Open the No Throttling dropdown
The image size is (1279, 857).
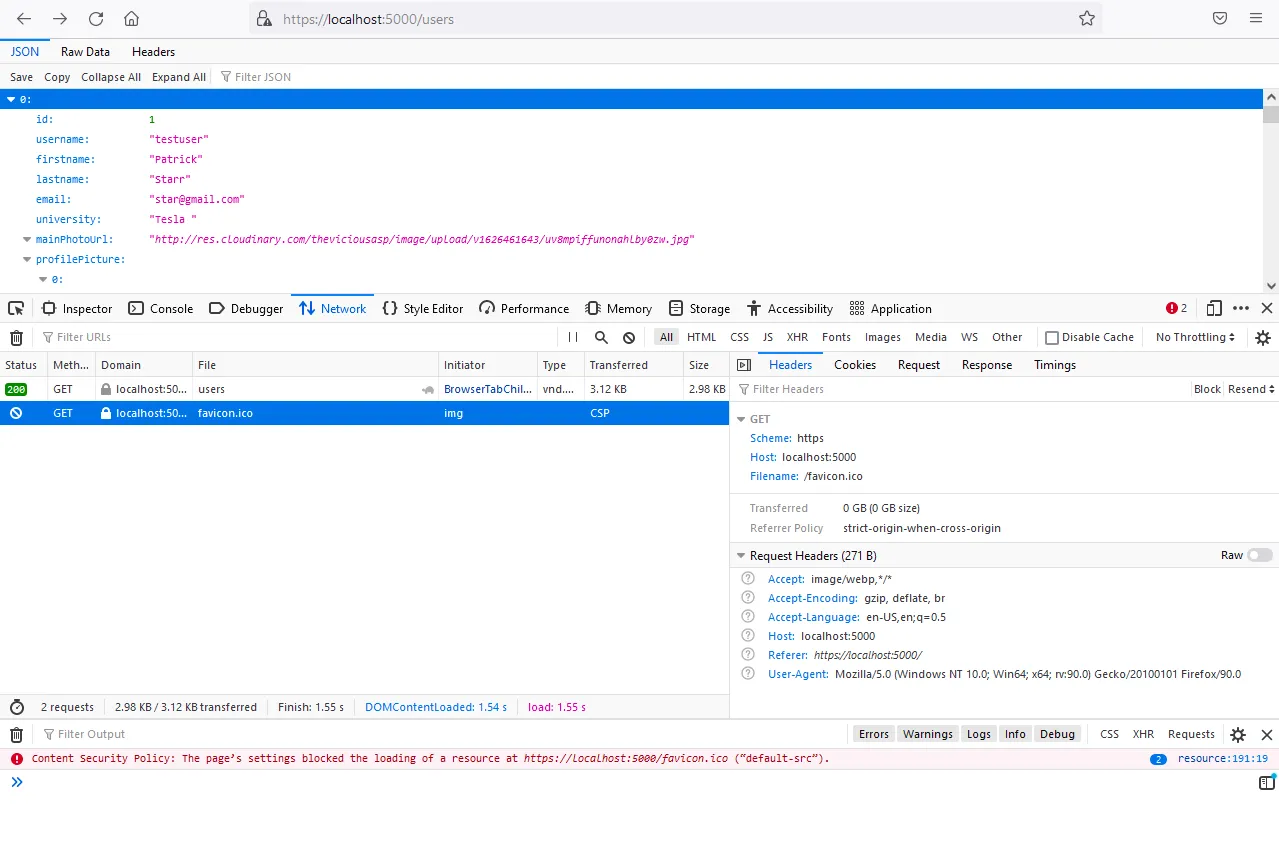pyautogui.click(x=1195, y=338)
